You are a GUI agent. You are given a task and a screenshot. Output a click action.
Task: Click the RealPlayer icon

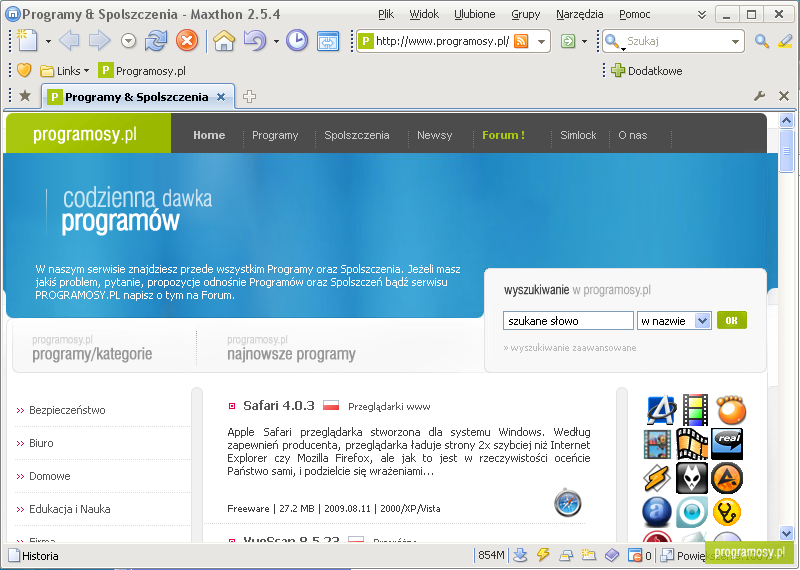click(x=727, y=443)
